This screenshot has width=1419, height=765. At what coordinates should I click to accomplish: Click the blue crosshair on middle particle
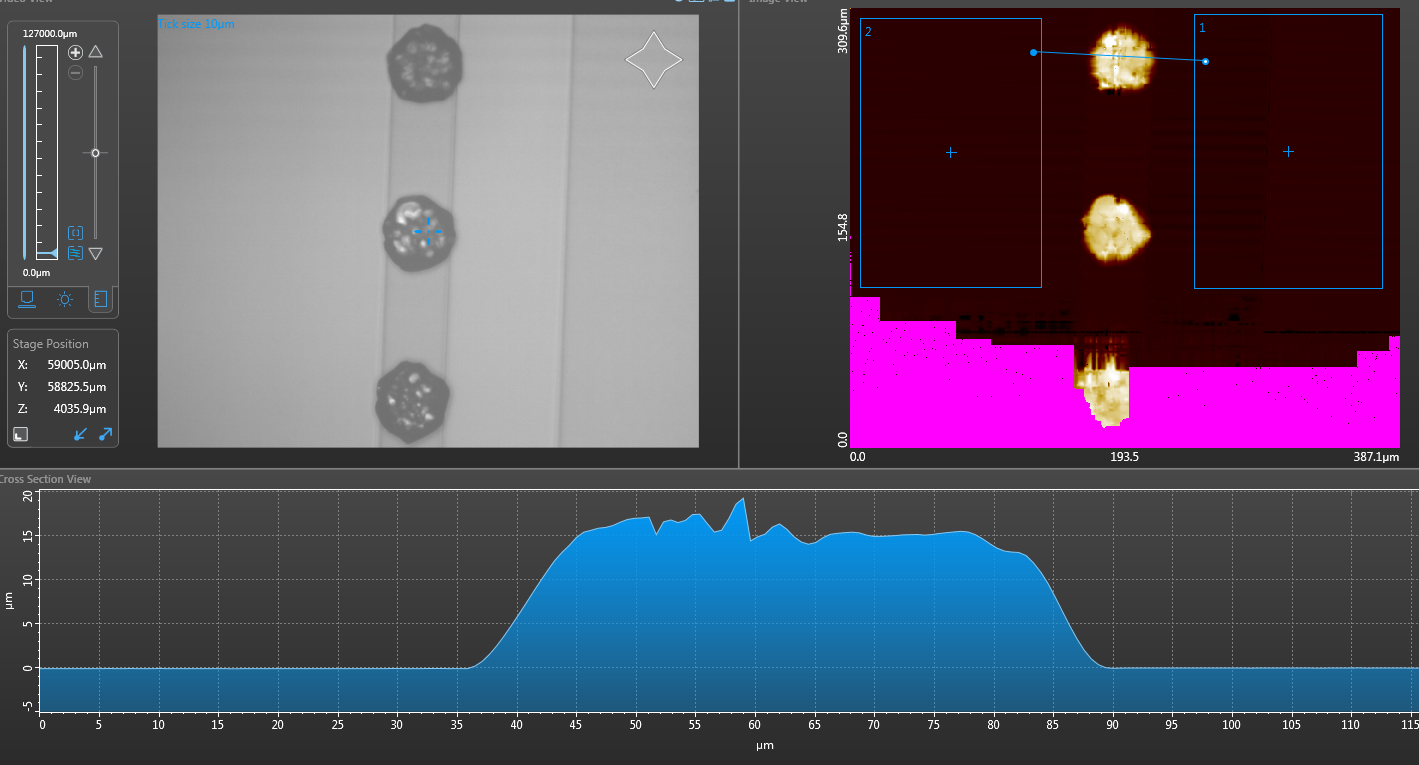tap(427, 231)
